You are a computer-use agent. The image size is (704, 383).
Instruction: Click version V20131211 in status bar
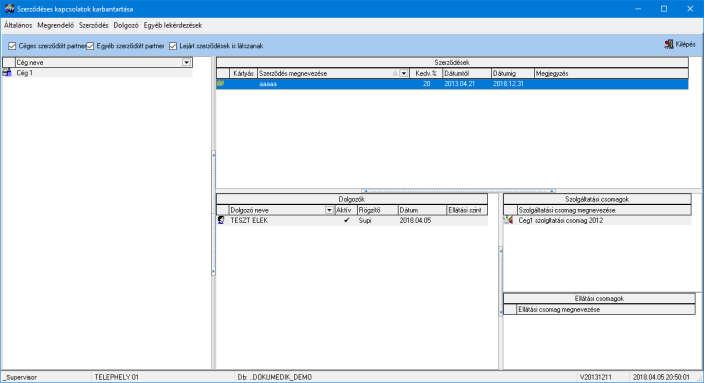click(x=595, y=378)
